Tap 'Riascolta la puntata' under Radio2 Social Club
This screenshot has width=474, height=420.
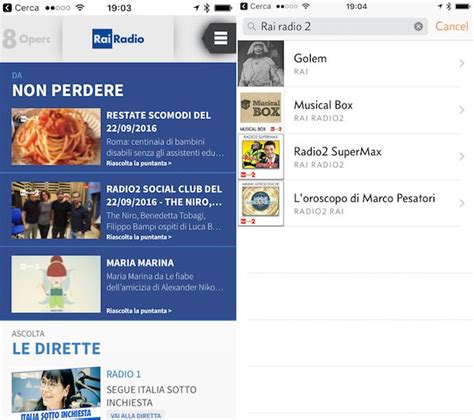point(139,237)
